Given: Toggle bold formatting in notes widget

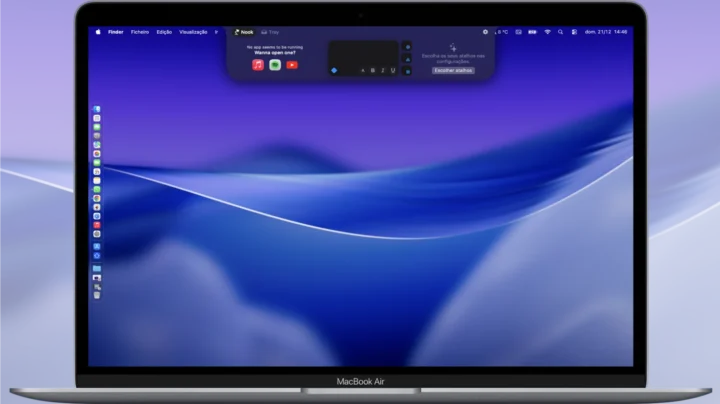Looking at the screenshot, I should pos(373,70).
